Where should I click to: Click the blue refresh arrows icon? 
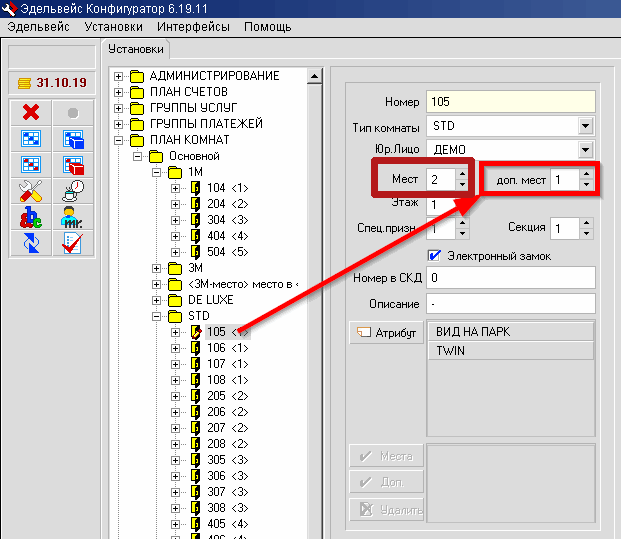(x=30, y=242)
